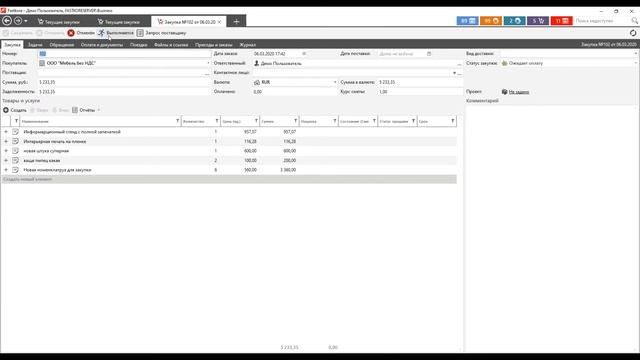Click the red cancel (Отменён) icon

pyautogui.click(x=71, y=33)
